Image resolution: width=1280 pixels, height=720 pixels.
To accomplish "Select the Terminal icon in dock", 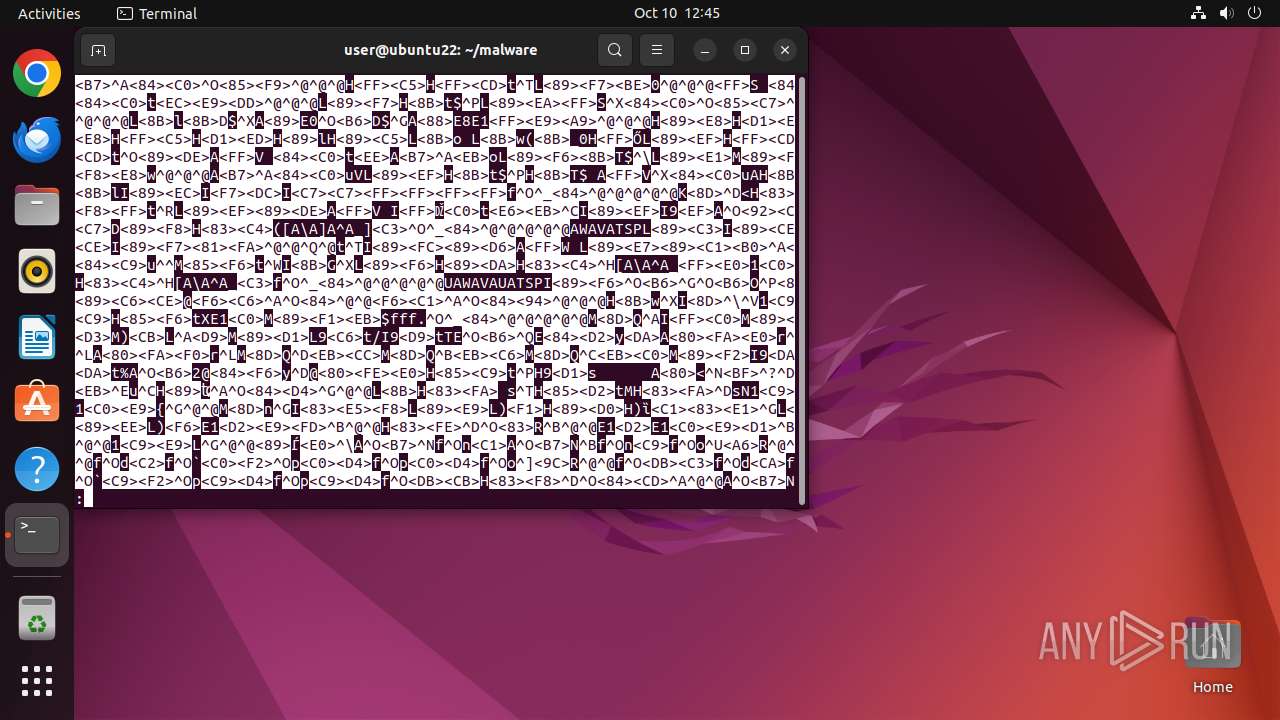I will click(37, 535).
